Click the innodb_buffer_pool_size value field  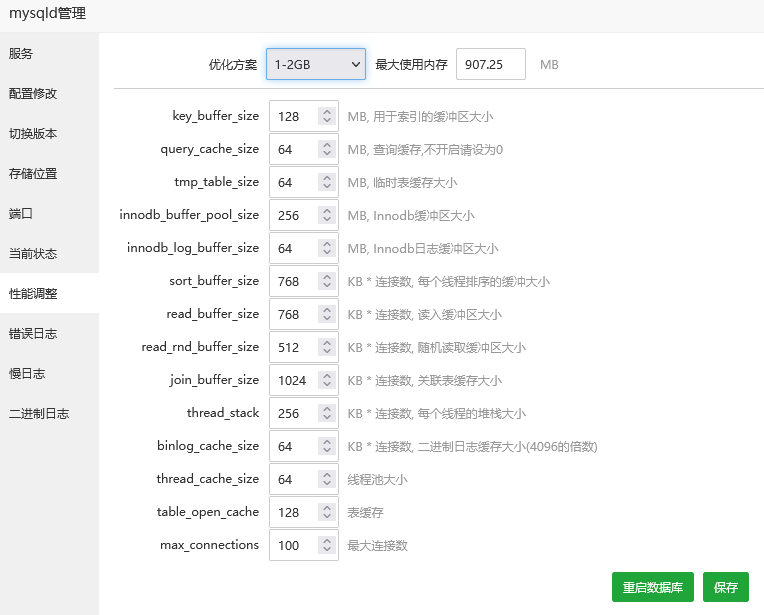[304, 215]
